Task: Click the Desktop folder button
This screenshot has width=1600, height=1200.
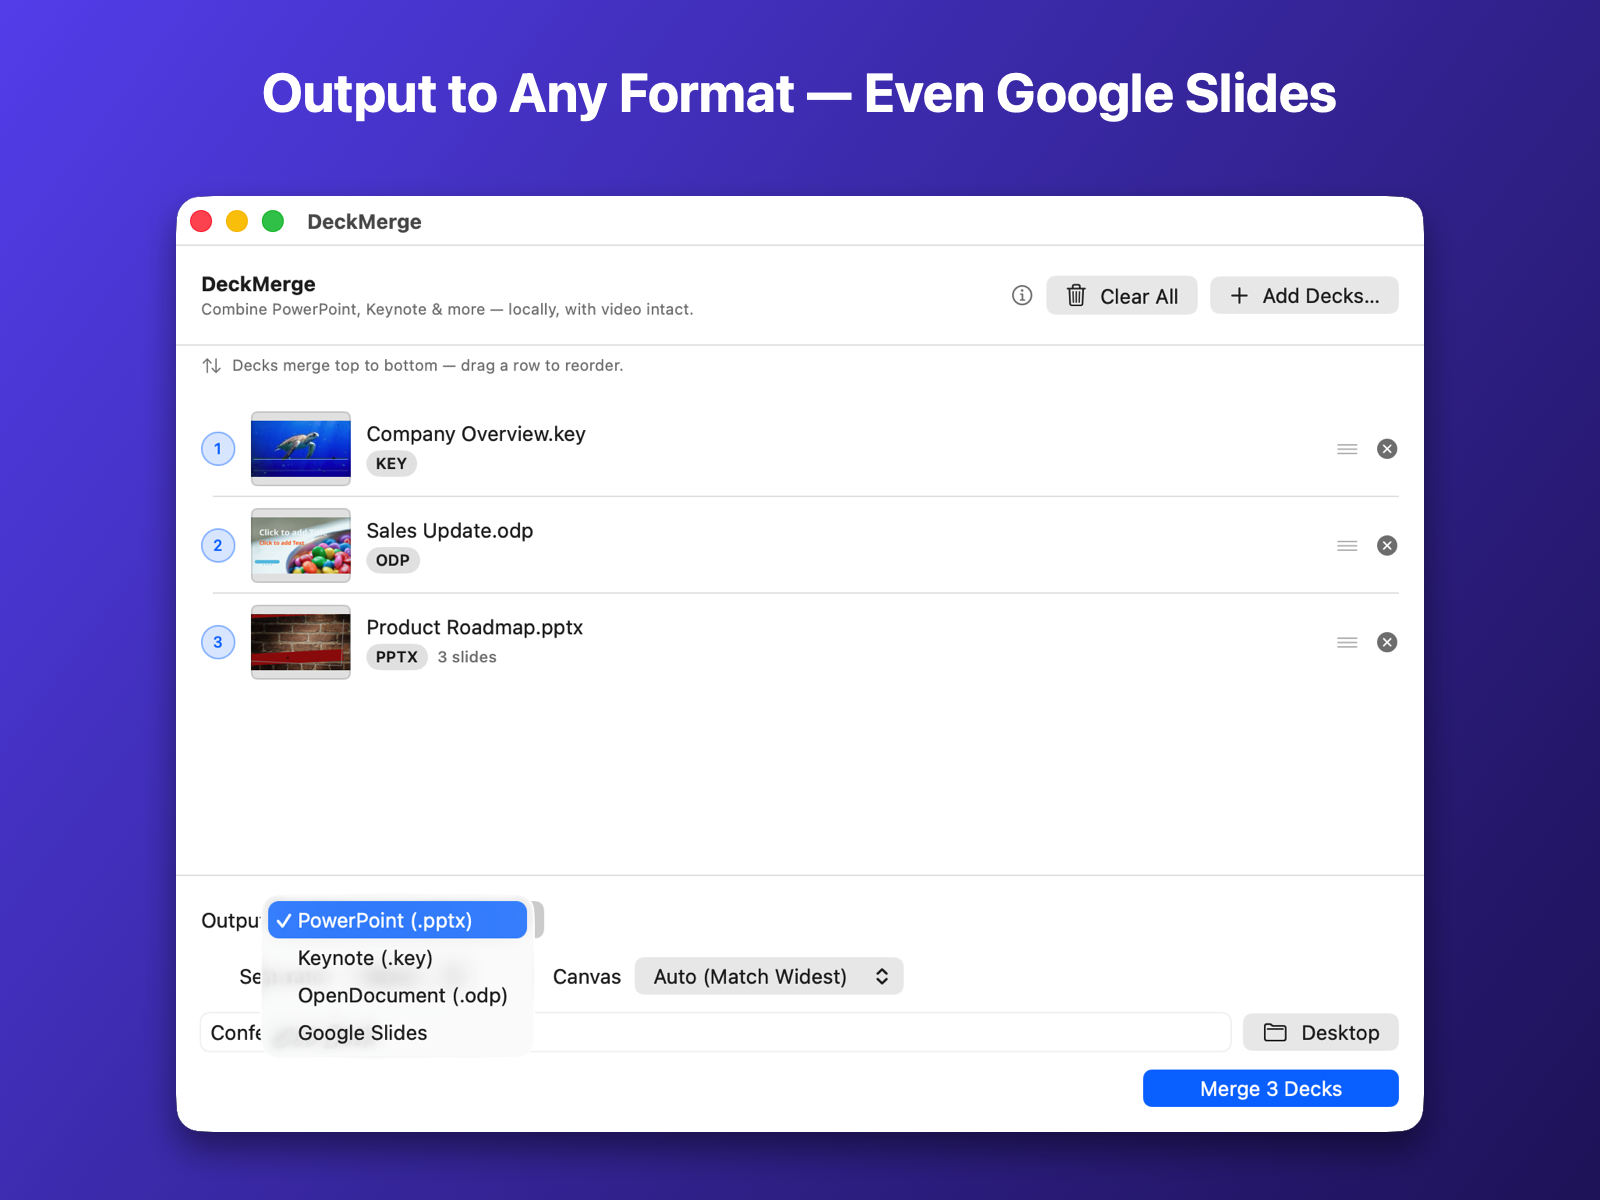Action: [1320, 1032]
